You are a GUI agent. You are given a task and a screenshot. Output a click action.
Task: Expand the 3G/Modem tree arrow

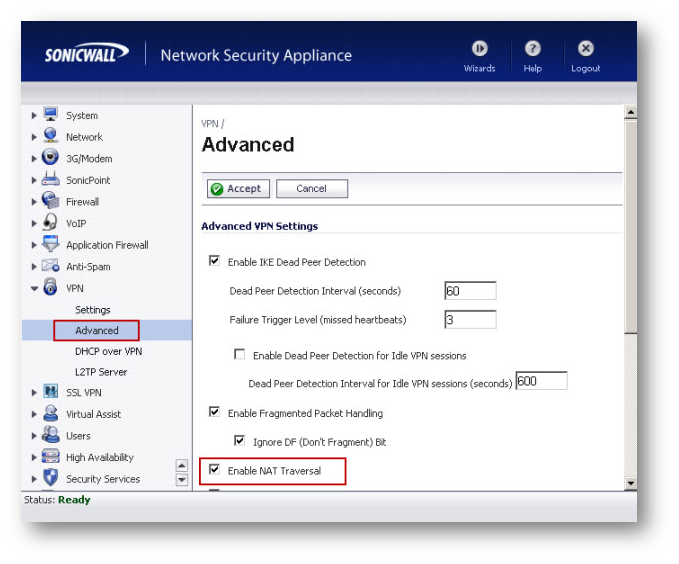(x=34, y=159)
